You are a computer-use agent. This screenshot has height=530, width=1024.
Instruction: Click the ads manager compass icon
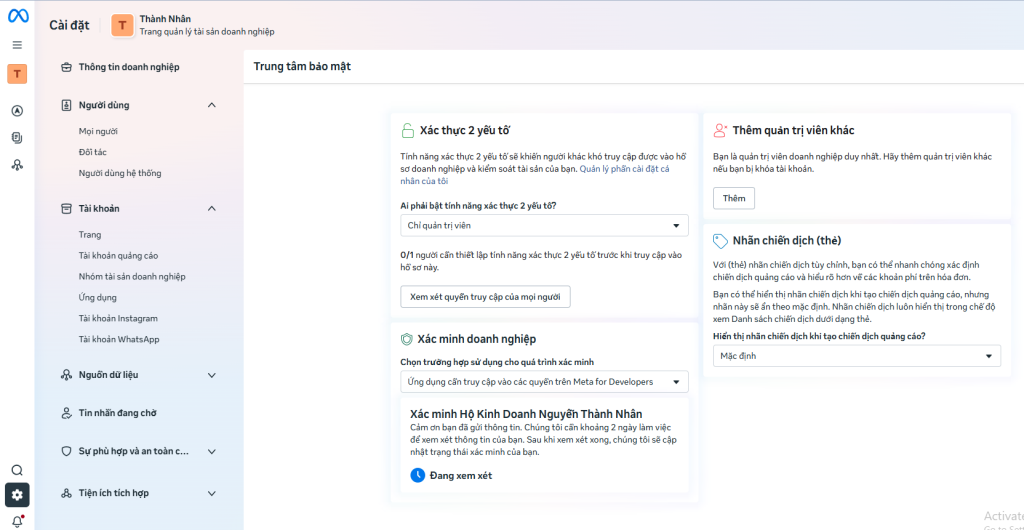pos(17,111)
